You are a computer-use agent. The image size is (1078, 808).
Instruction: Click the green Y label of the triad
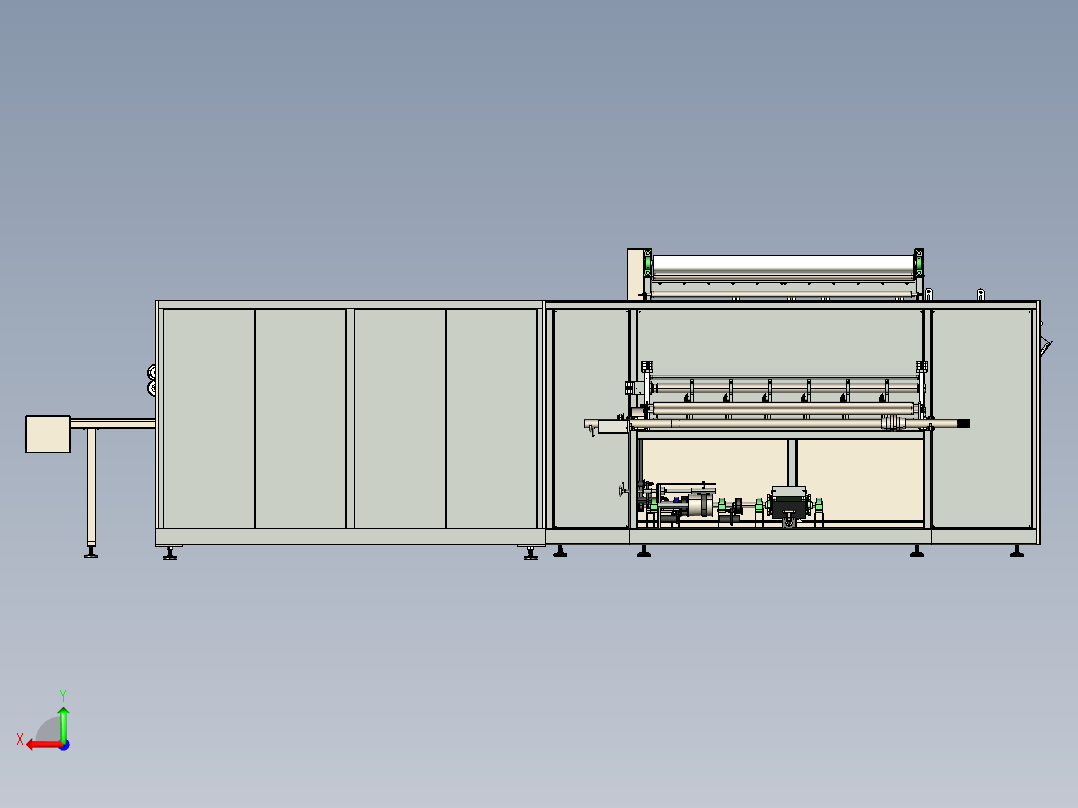63,695
